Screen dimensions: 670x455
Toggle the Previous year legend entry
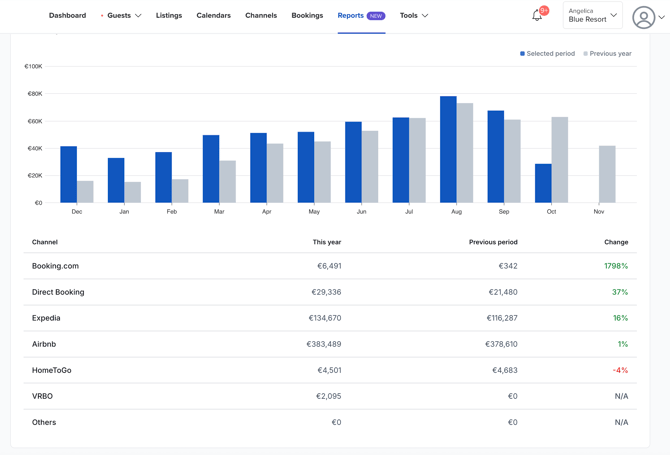click(607, 53)
